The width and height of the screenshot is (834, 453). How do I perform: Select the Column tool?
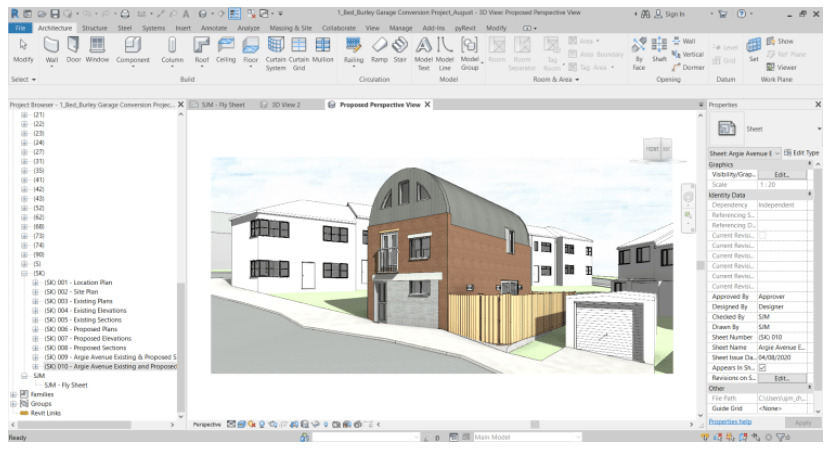point(172,52)
